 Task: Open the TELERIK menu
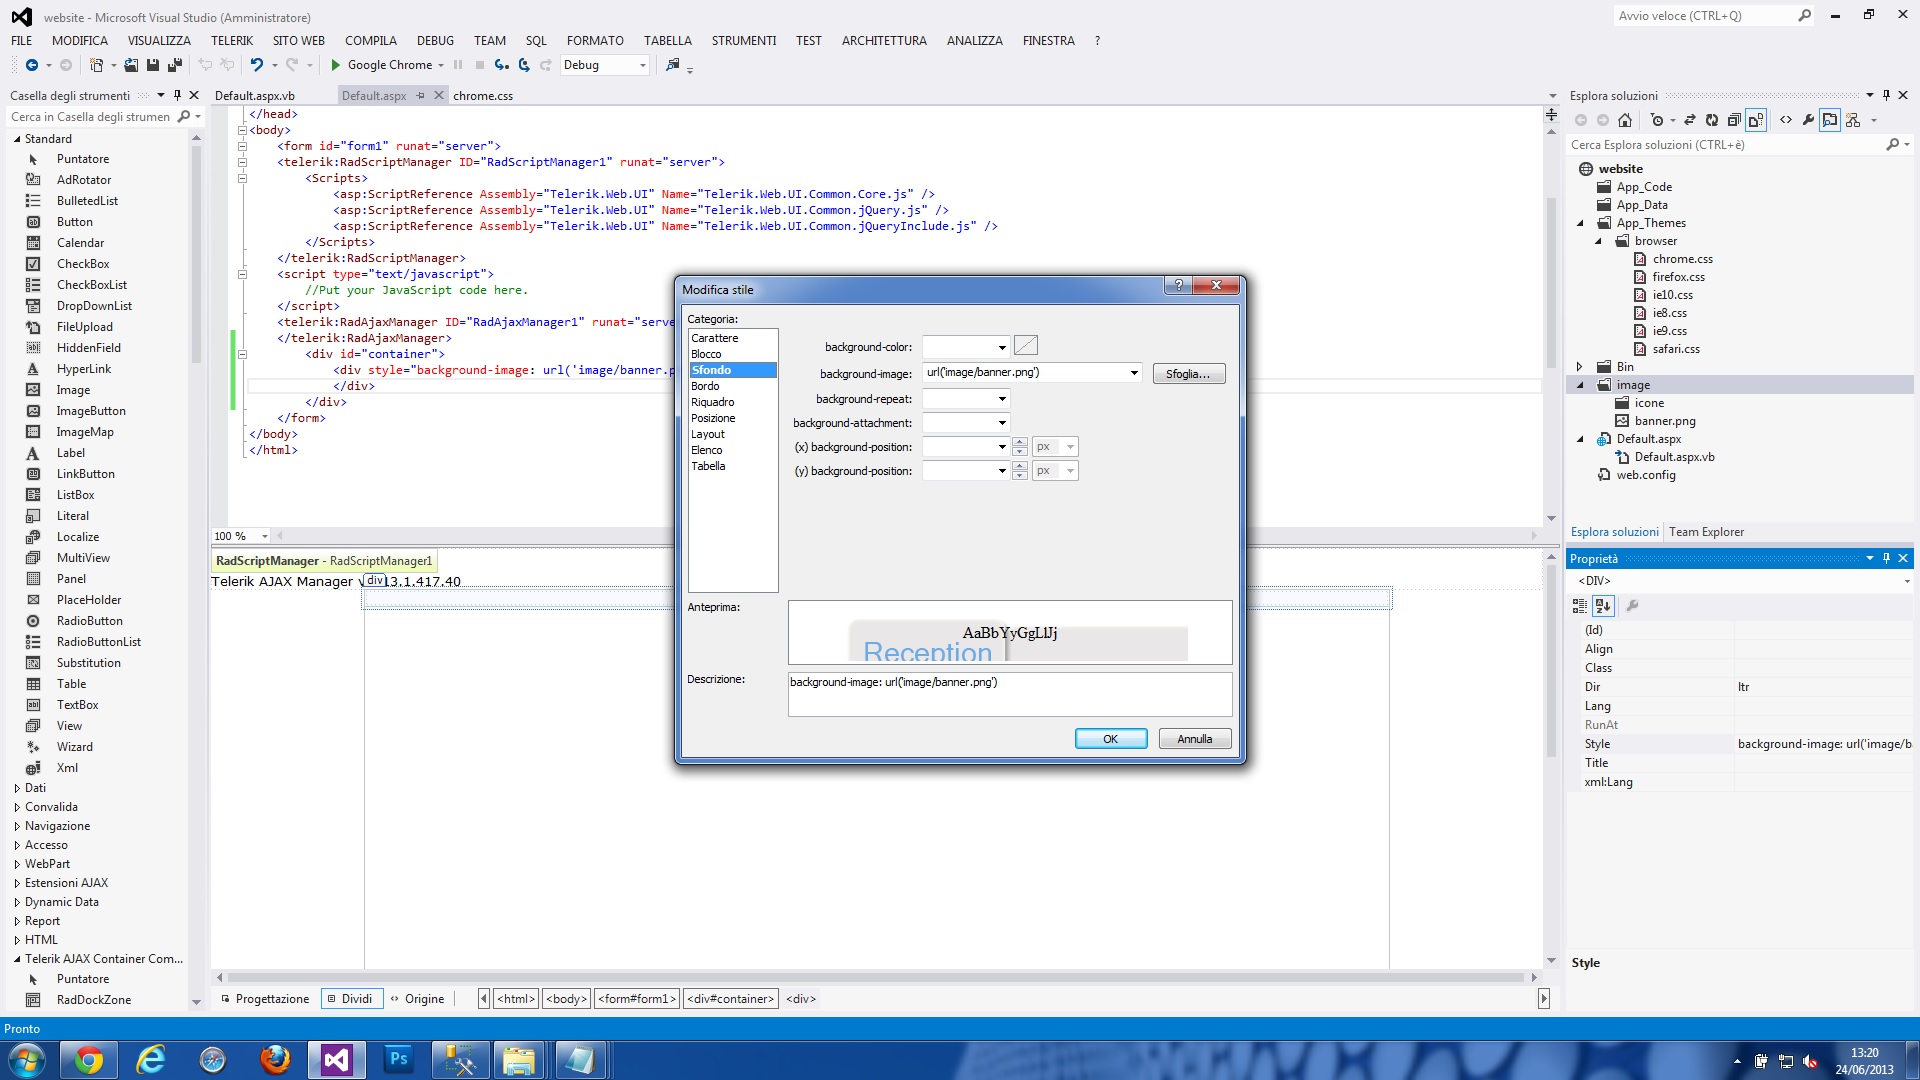[x=232, y=41]
